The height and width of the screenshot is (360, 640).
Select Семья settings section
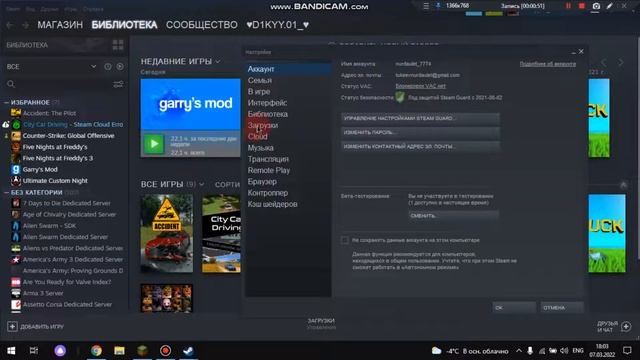point(288,80)
